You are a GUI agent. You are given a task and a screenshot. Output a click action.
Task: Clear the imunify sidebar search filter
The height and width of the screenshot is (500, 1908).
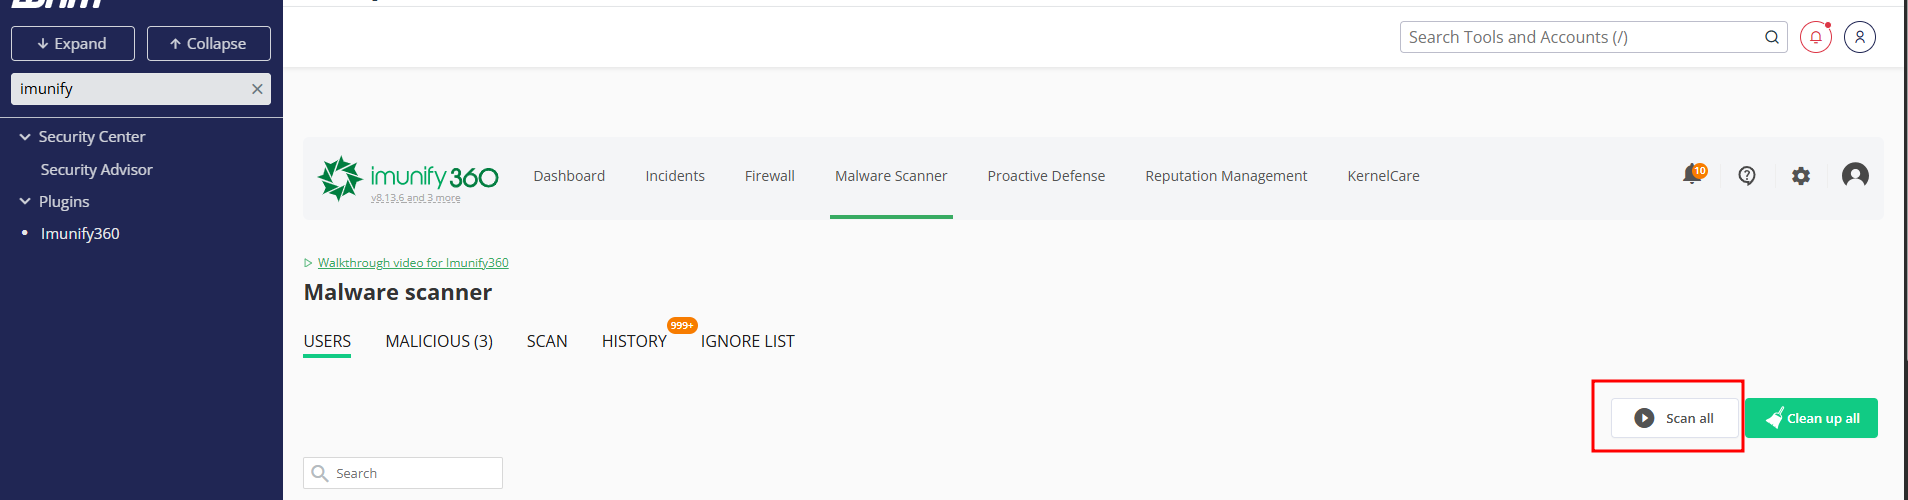pyautogui.click(x=257, y=89)
